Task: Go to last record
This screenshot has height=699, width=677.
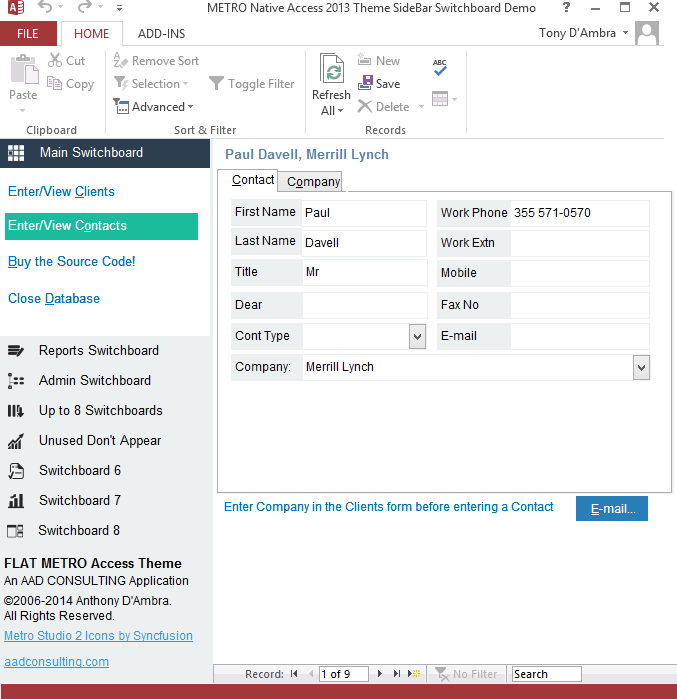Action: [397, 674]
